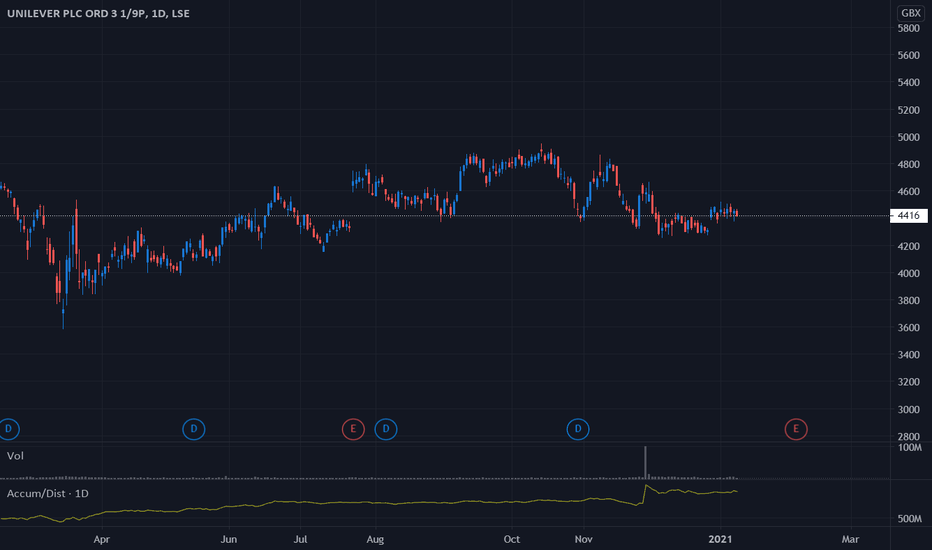The image size is (932, 550).
Task: Click the 3800 price axis label
Action: pos(909,301)
